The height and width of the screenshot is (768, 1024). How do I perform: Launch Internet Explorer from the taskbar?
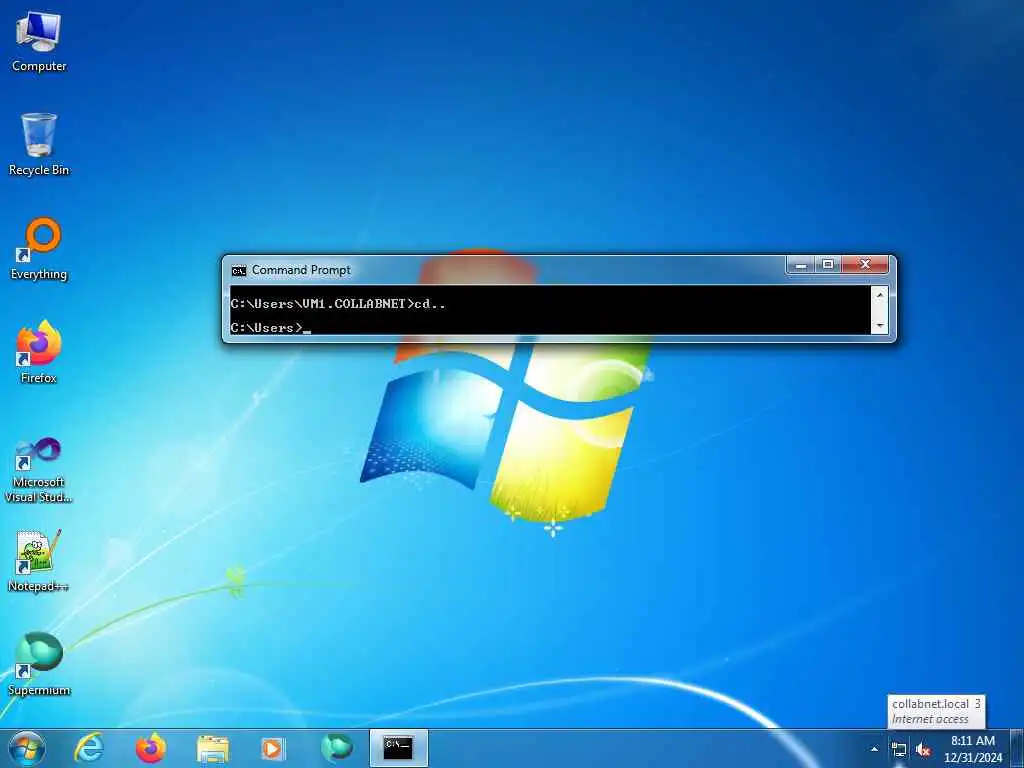point(89,748)
